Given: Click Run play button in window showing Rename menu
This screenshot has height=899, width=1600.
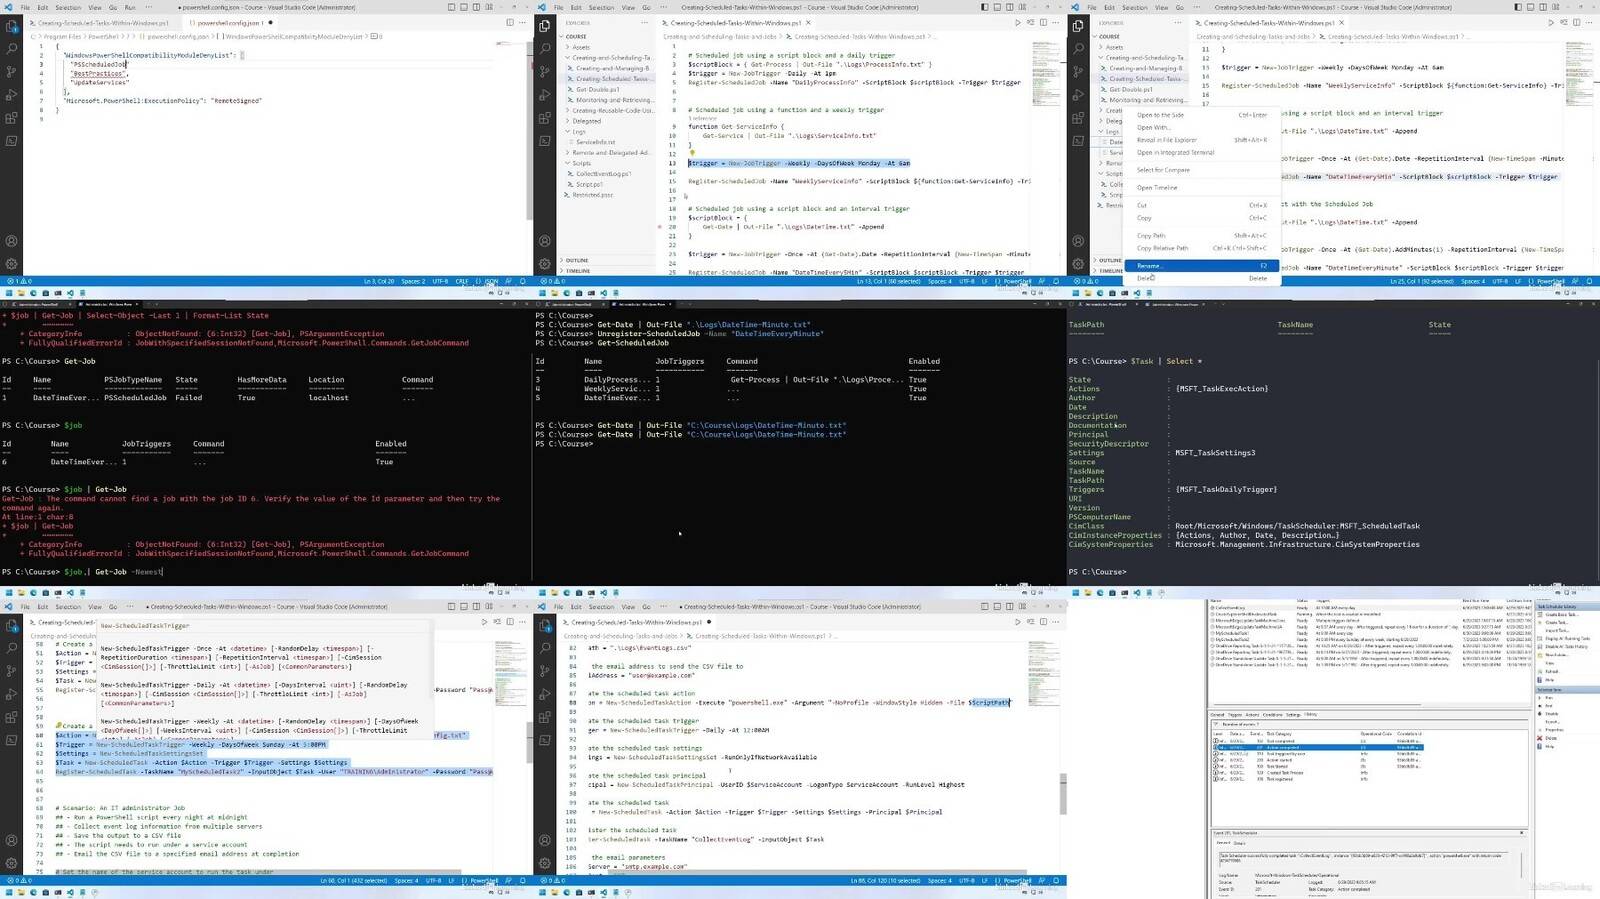Looking at the screenshot, I should point(1551,22).
